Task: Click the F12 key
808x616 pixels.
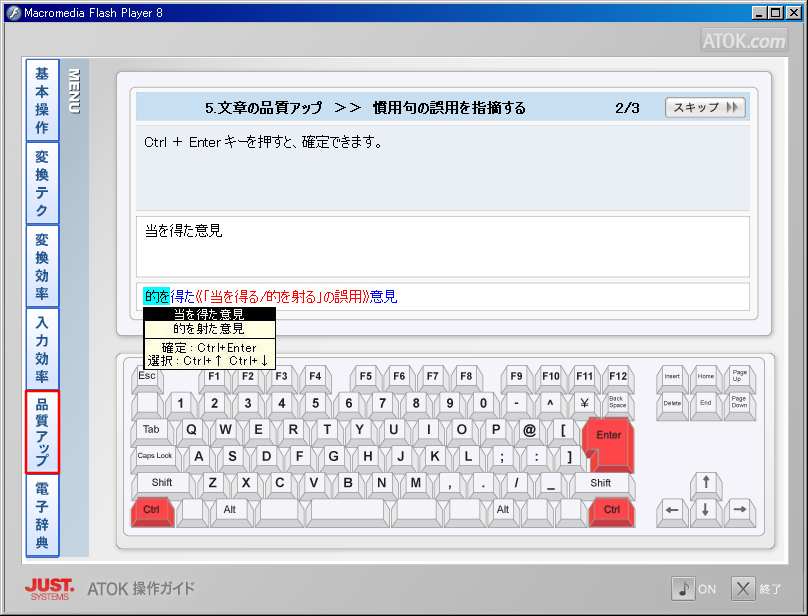Action: [618, 378]
